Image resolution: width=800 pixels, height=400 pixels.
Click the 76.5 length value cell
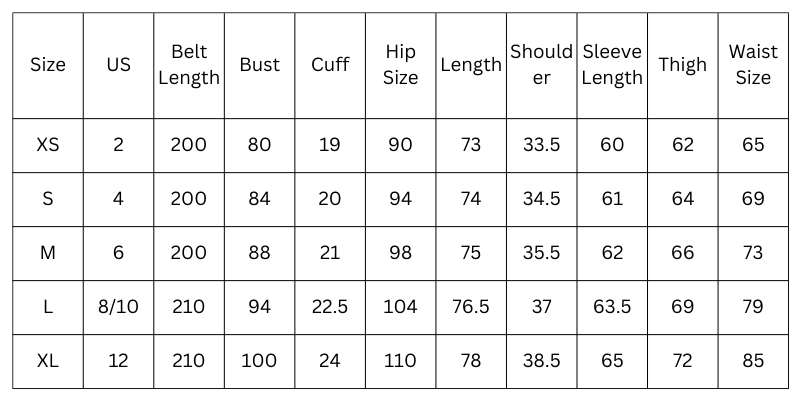(x=470, y=307)
